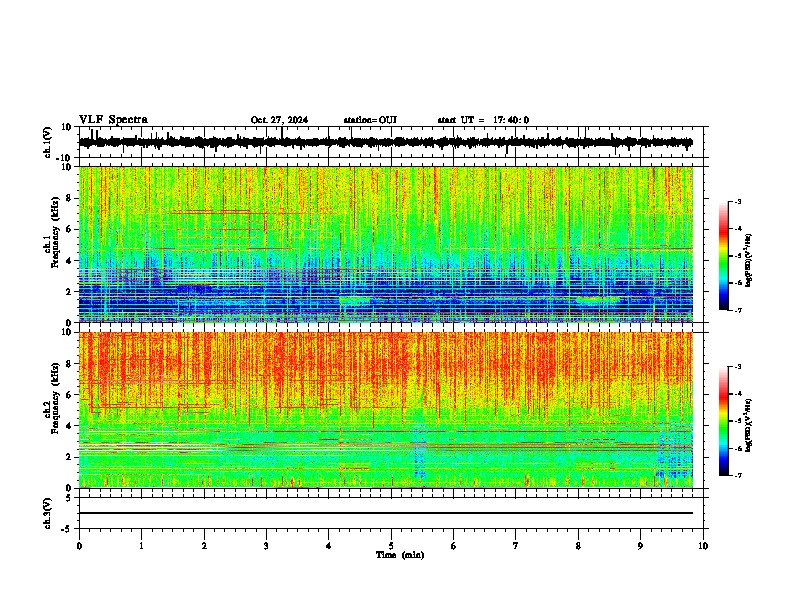Viewport: 792px width, 612px height.
Task: Click time axis tick label "5"
Action: 391,546
